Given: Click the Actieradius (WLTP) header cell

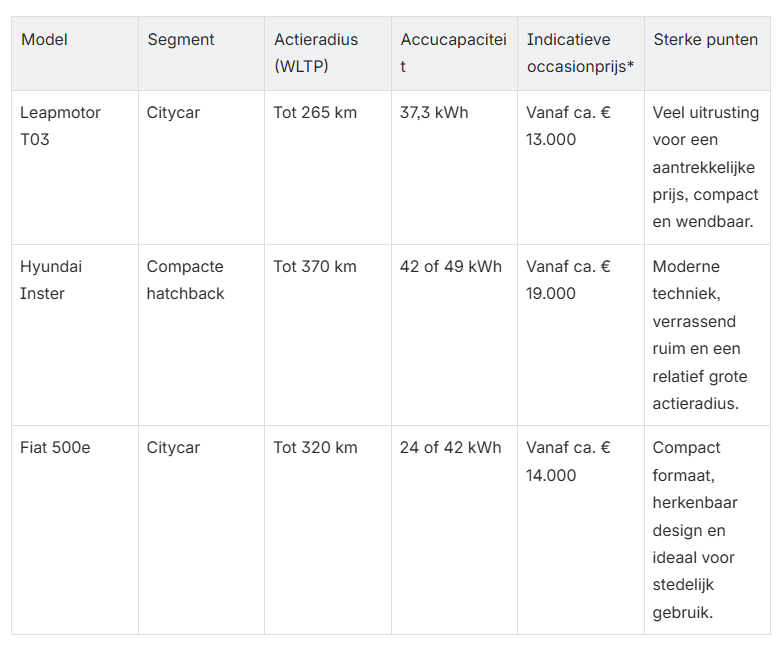Looking at the screenshot, I should click(328, 53).
